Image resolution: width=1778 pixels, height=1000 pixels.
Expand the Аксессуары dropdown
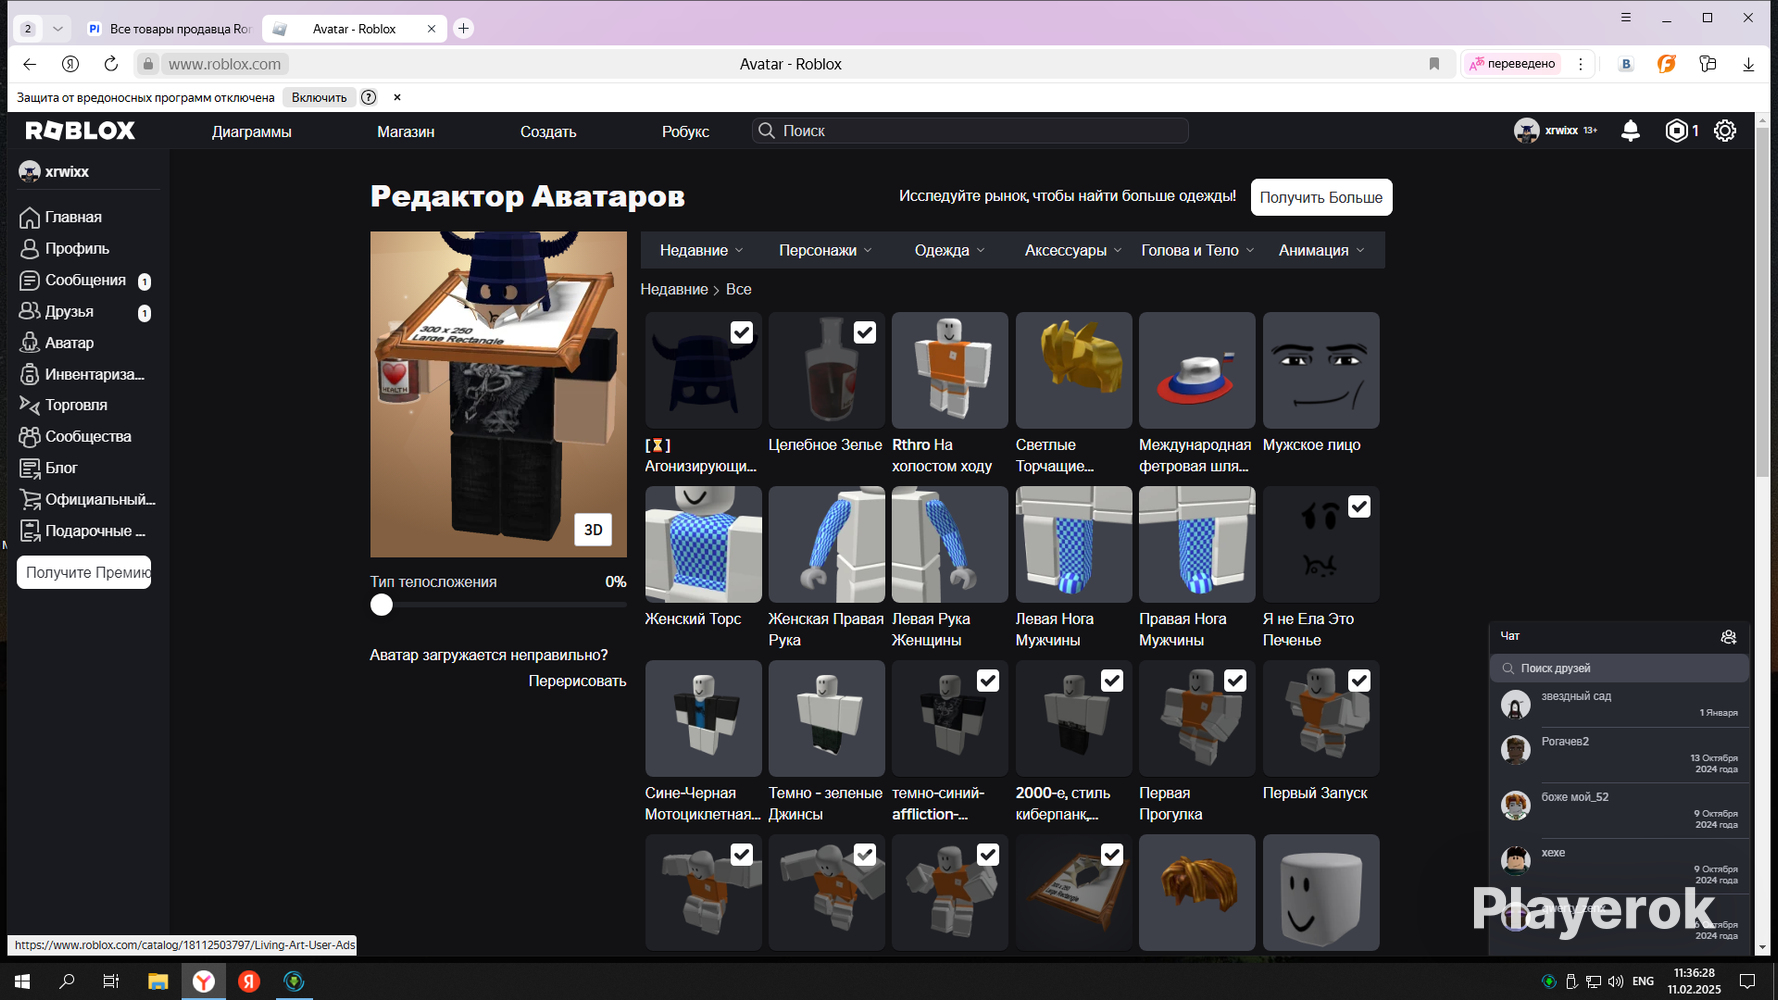(x=1073, y=250)
